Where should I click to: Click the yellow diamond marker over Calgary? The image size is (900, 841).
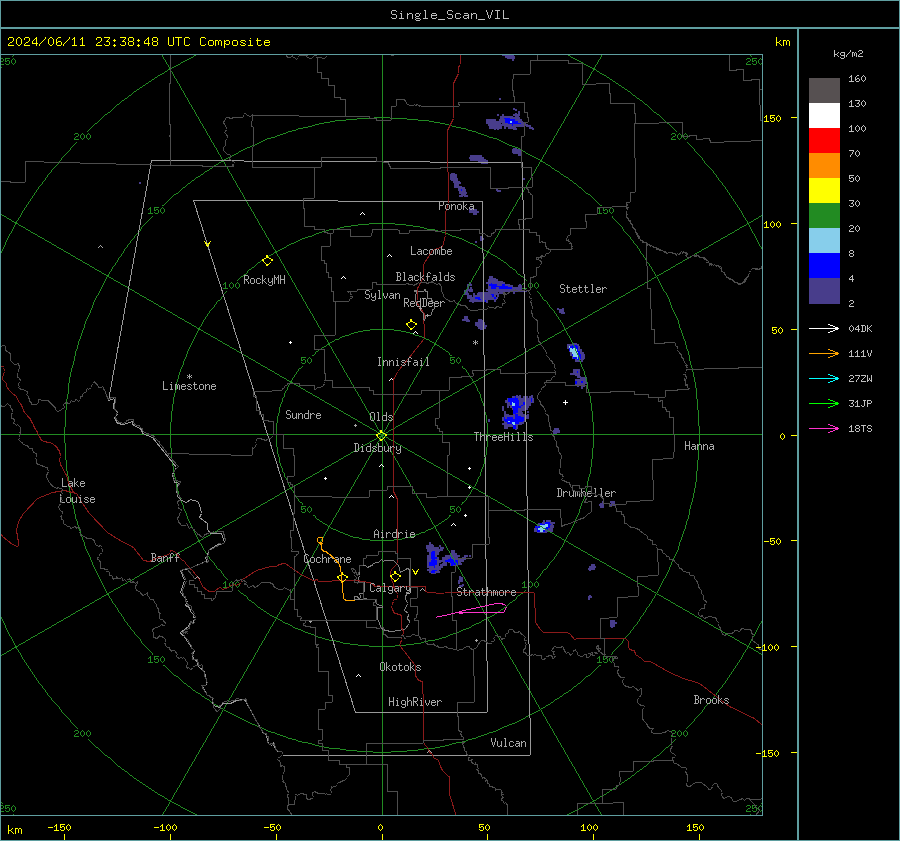pos(395,576)
